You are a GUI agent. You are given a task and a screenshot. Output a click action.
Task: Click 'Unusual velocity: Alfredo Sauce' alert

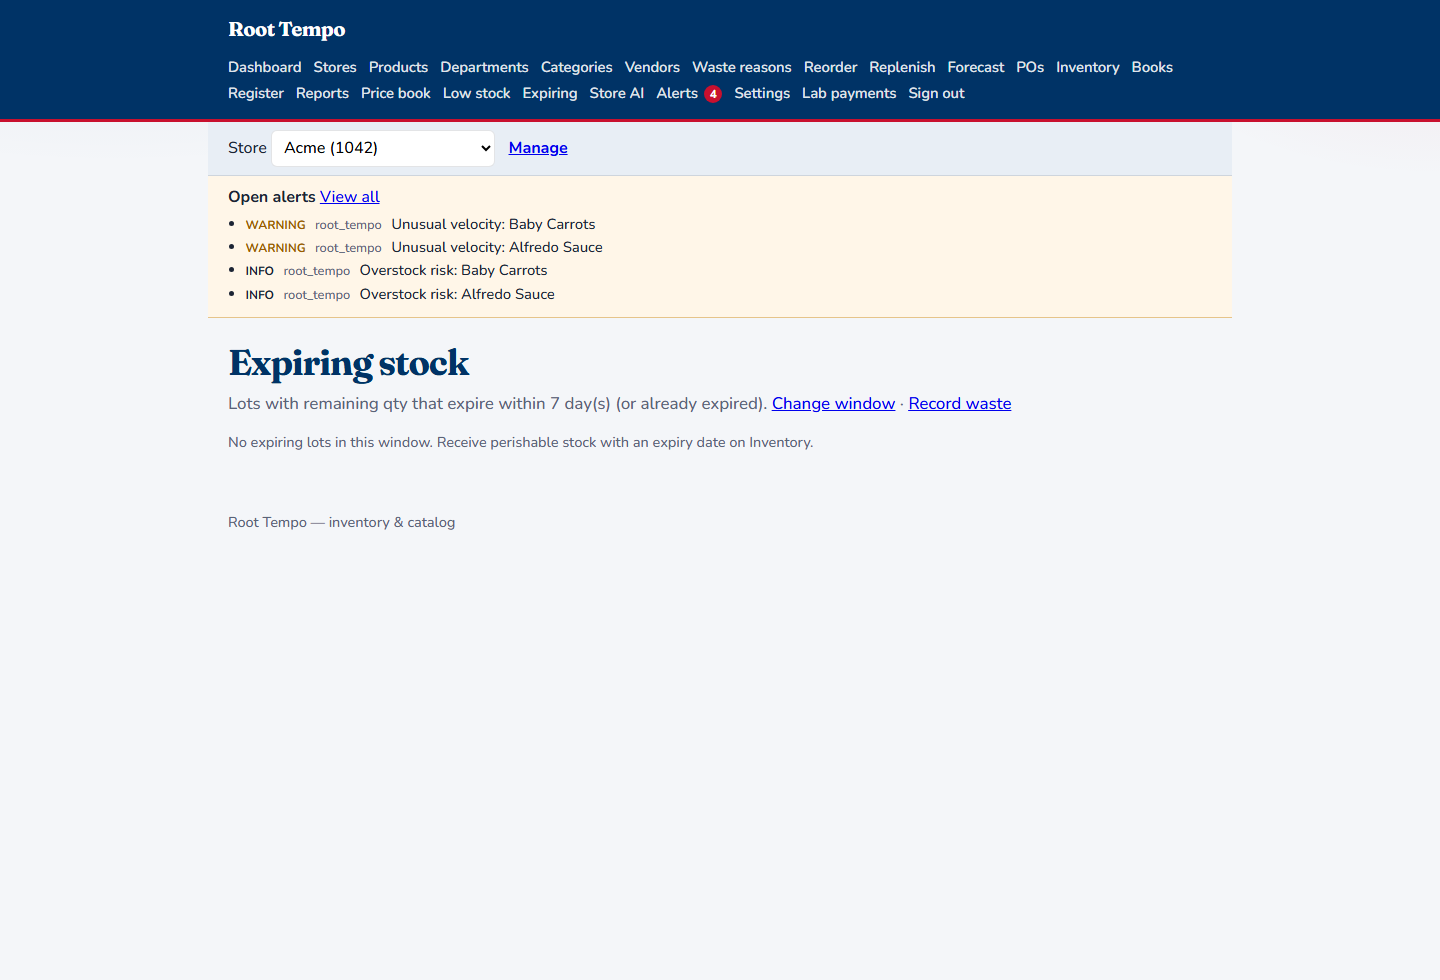(x=497, y=247)
